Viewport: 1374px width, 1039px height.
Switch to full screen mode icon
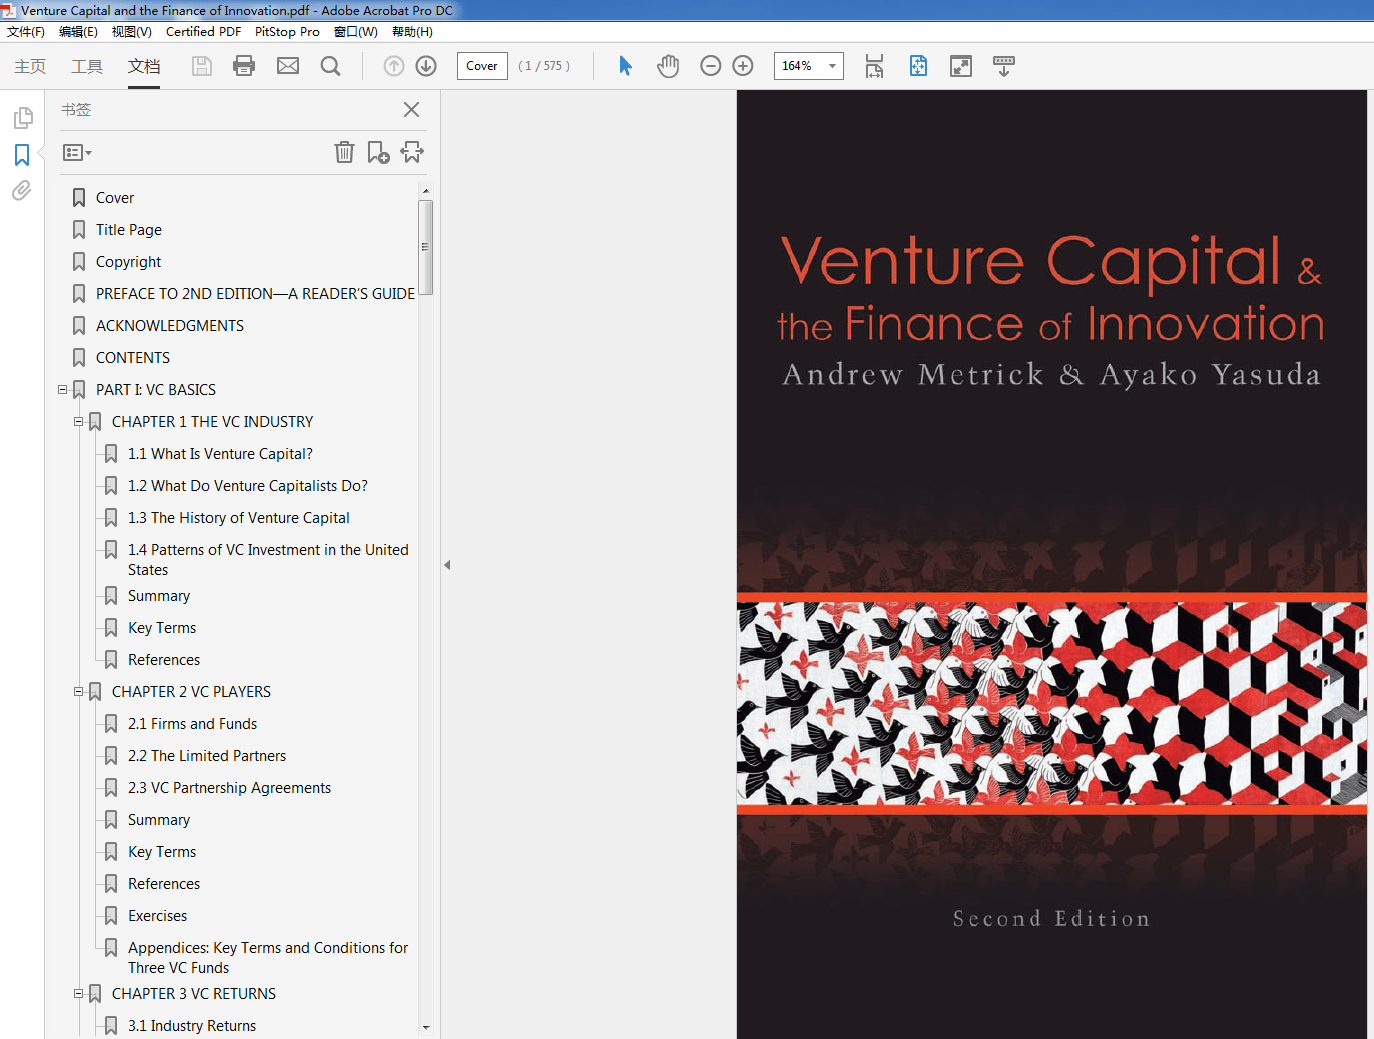(961, 66)
